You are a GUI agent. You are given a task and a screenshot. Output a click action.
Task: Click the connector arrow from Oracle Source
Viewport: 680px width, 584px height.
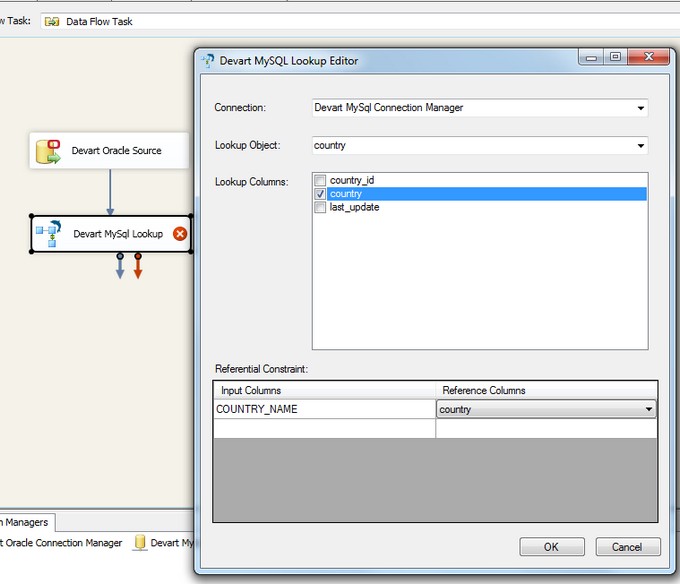pyautogui.click(x=110, y=192)
